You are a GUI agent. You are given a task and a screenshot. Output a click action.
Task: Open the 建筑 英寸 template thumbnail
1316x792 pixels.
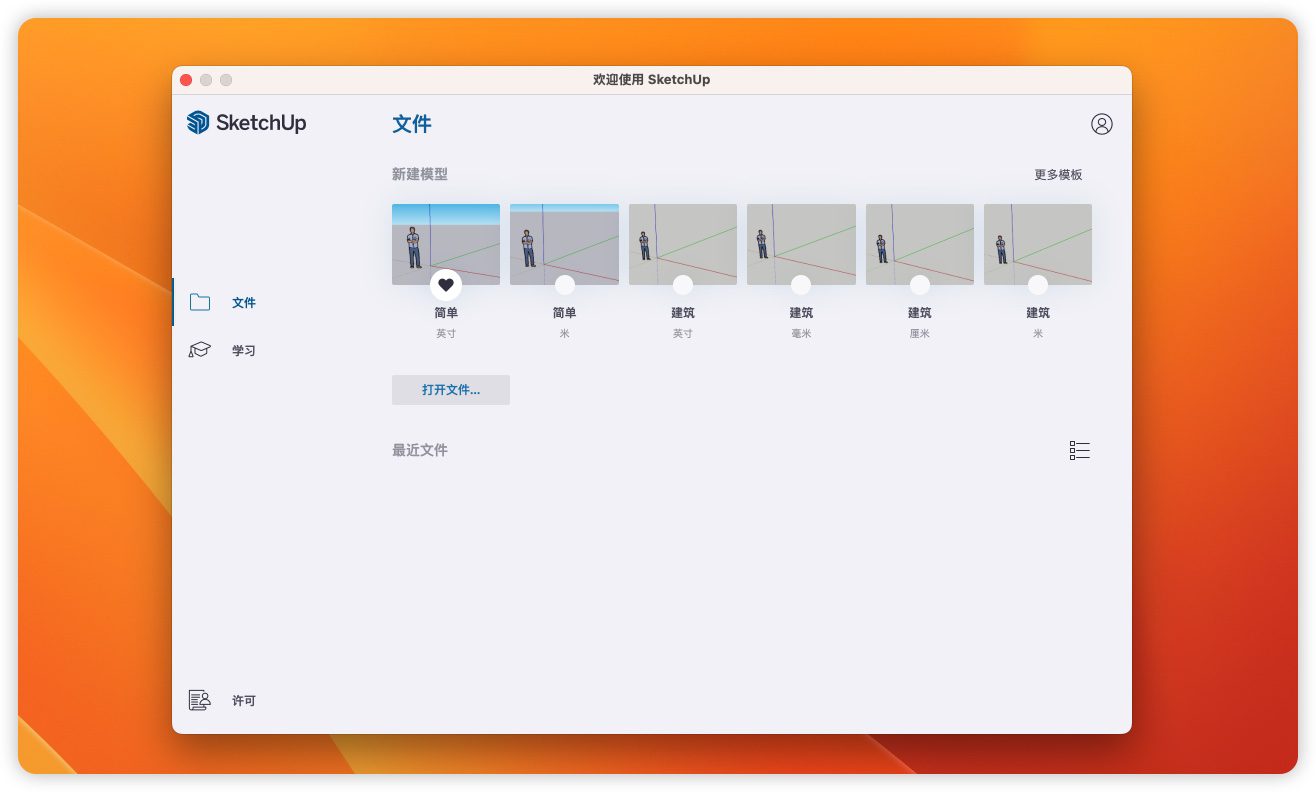(x=683, y=244)
